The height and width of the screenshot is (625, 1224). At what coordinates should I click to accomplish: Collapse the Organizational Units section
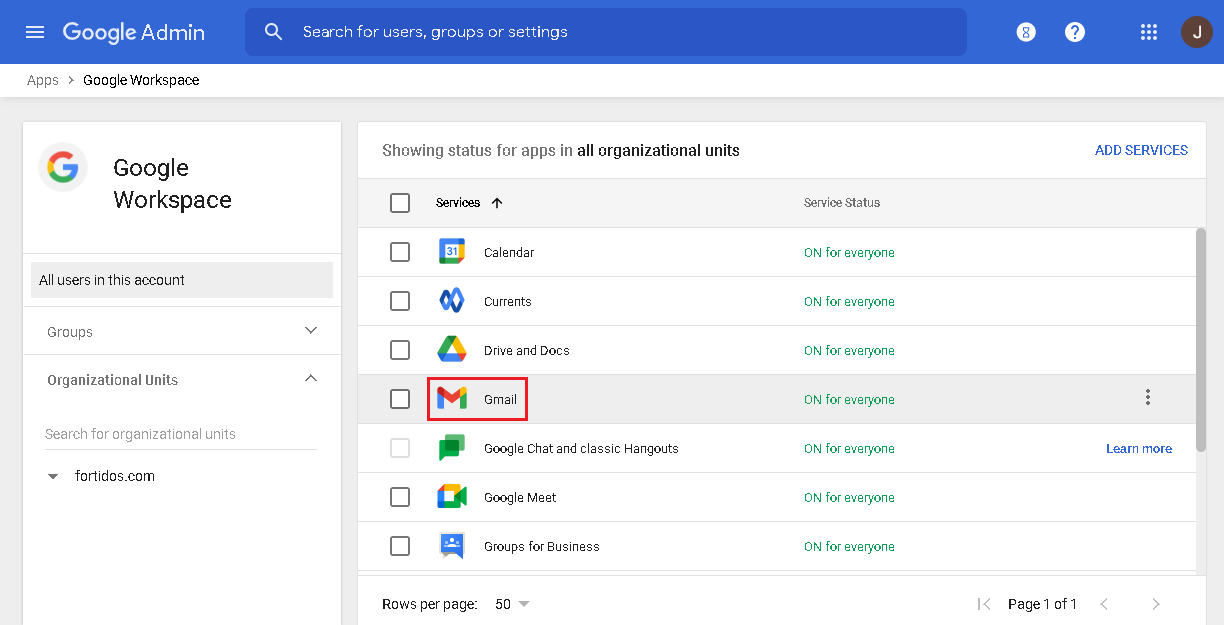pos(310,379)
